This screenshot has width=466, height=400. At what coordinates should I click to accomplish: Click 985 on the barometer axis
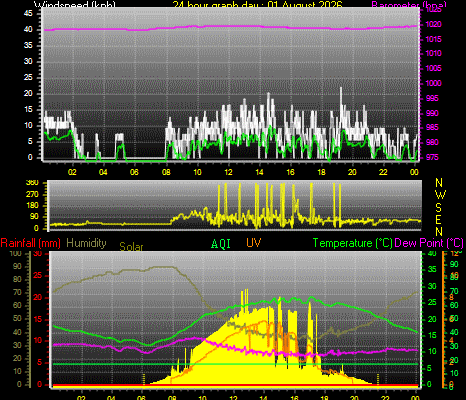pyautogui.click(x=432, y=128)
